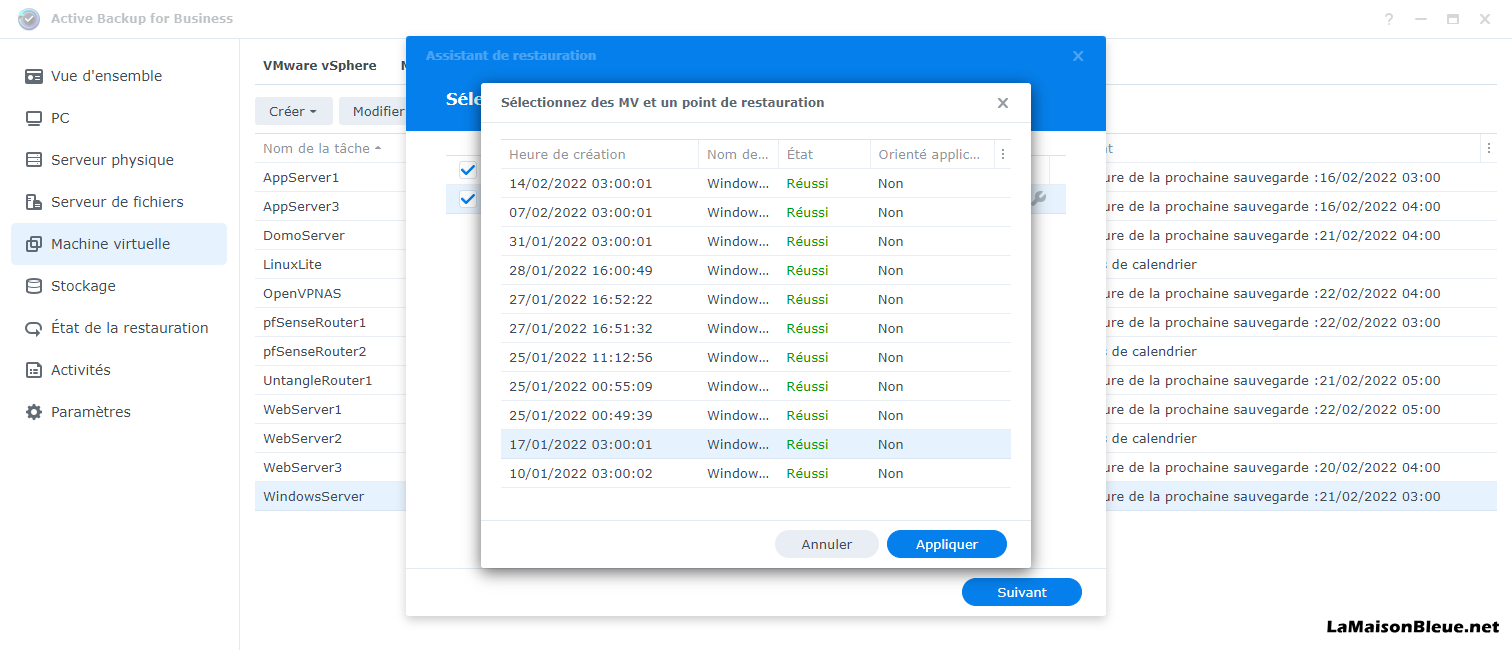The width and height of the screenshot is (1512, 650).
Task: Select restore point 10/01/2022 03:00:02
Action: click(x=756, y=473)
